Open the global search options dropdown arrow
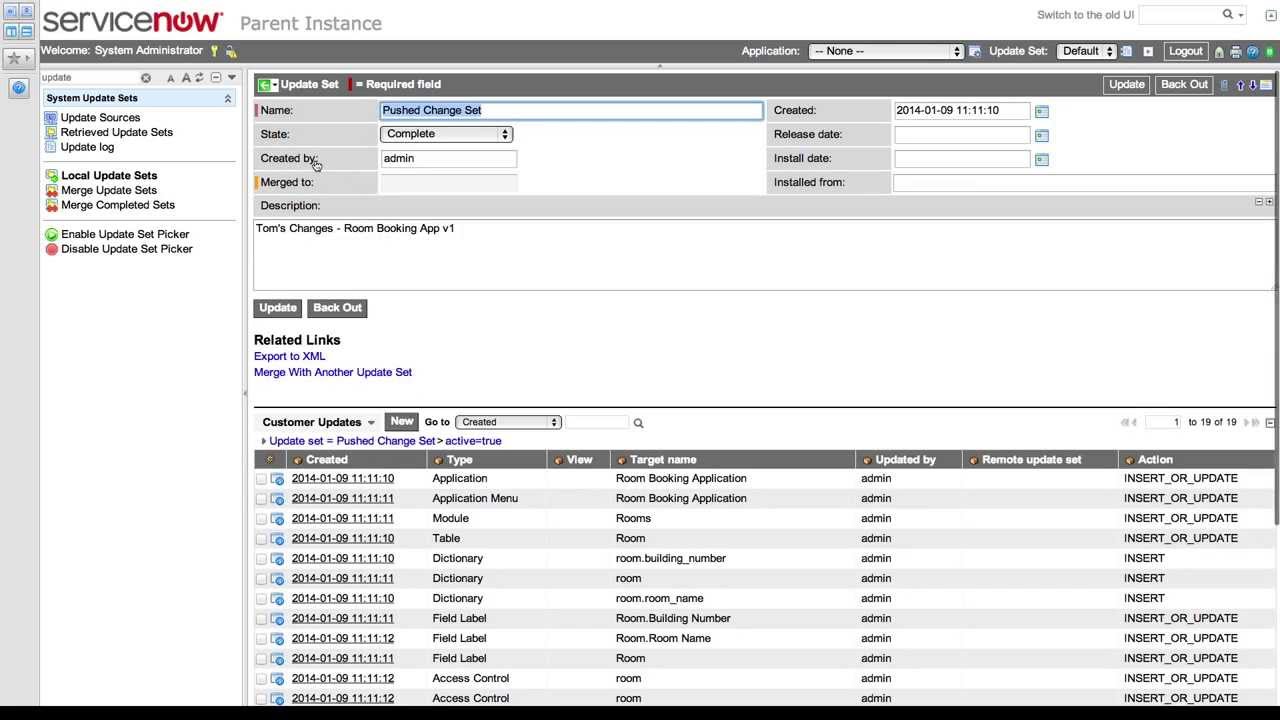Screen dimensions: 1280x720 (x=1241, y=15)
